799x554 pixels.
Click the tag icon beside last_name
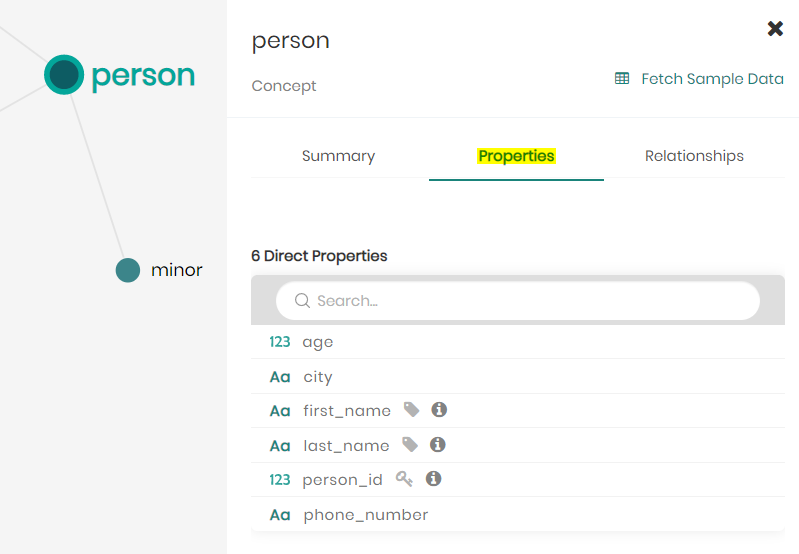[x=410, y=445]
